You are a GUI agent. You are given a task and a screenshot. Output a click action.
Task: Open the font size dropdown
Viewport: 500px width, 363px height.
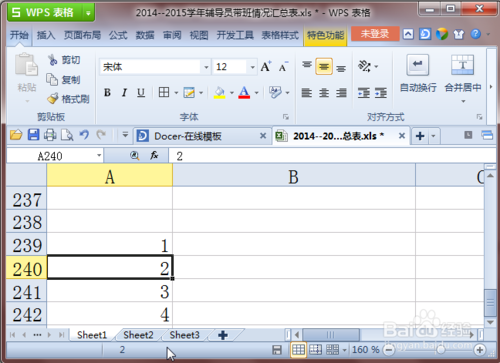[x=252, y=67]
